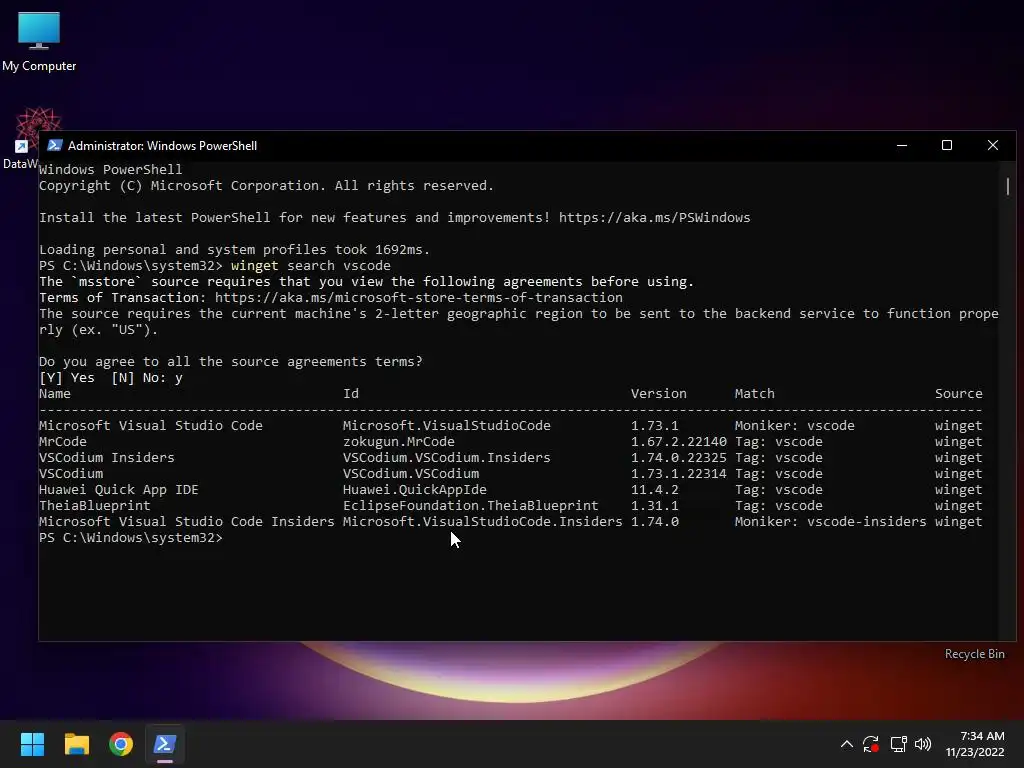This screenshot has width=1024, height=768.
Task: Click the https://aka.ms/PSWindows URL text
Action: click(x=654, y=217)
